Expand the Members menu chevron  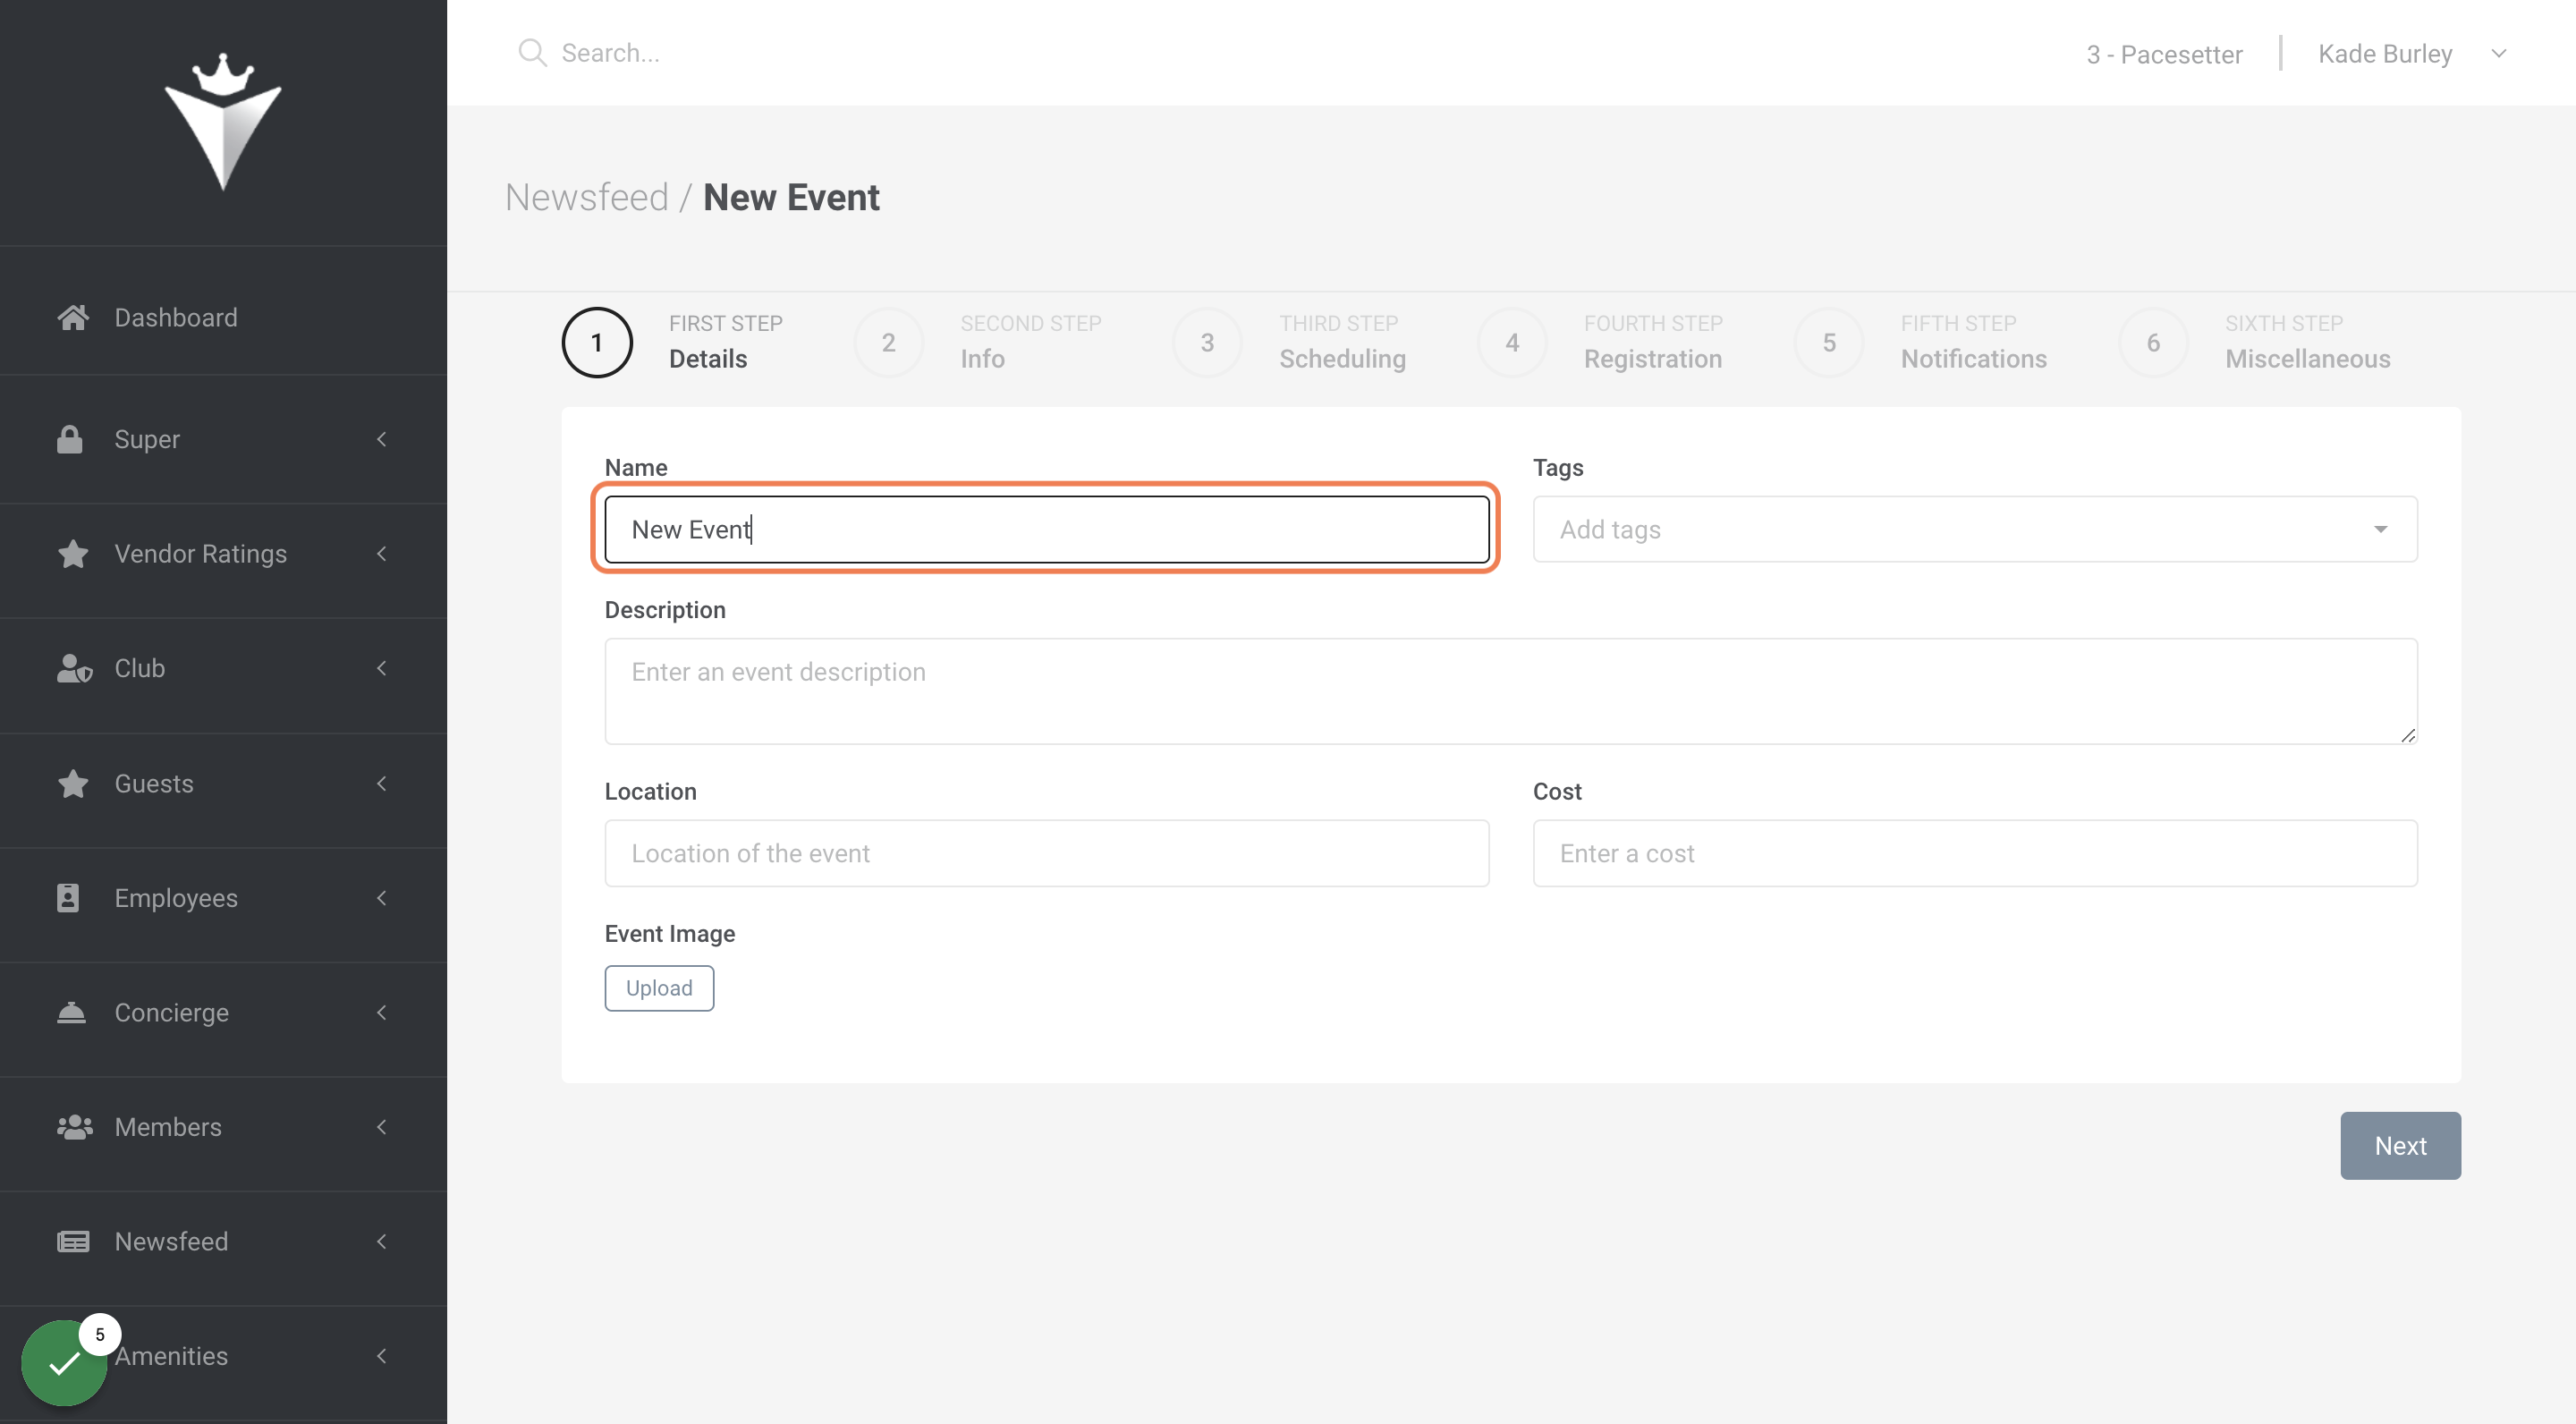(381, 1127)
